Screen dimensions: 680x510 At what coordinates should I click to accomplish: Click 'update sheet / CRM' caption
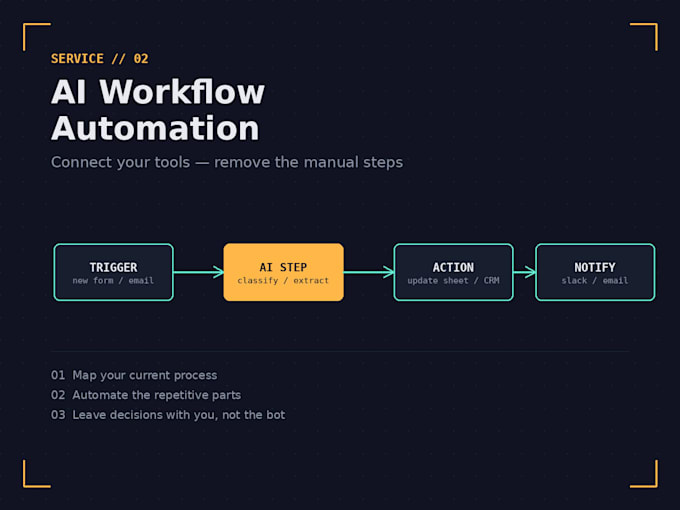tap(453, 281)
